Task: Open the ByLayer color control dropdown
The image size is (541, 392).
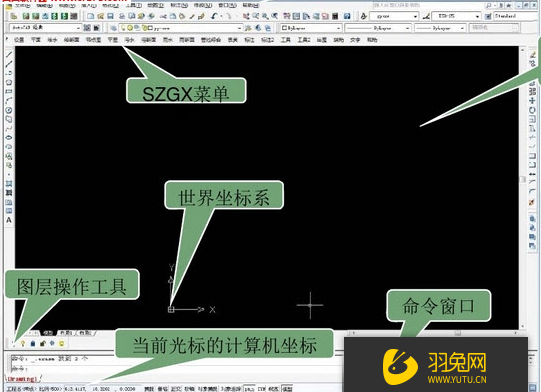Action: 311,28
